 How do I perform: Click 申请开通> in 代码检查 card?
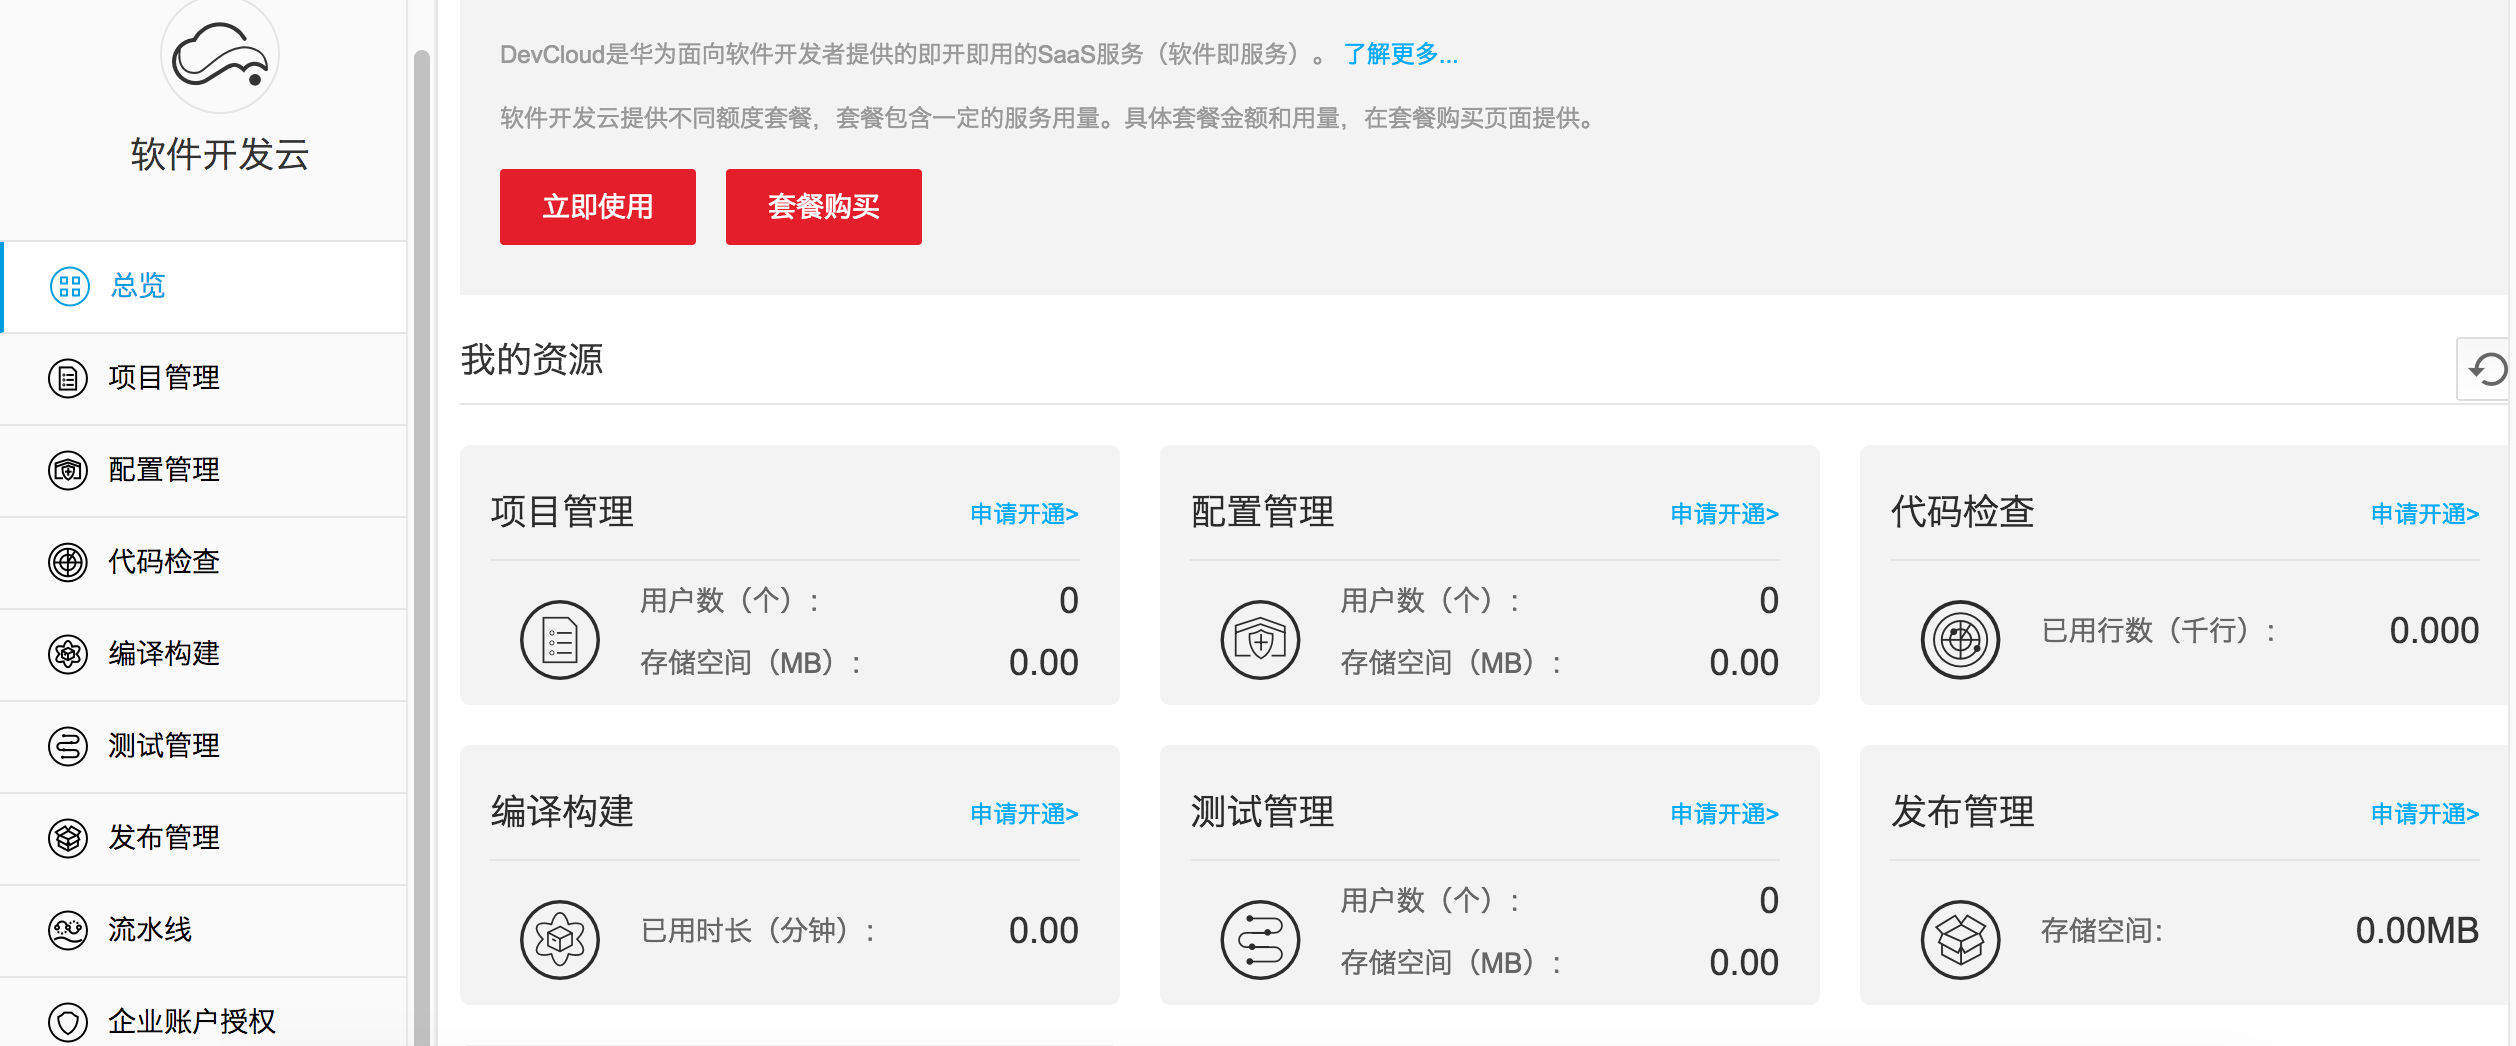point(2425,514)
